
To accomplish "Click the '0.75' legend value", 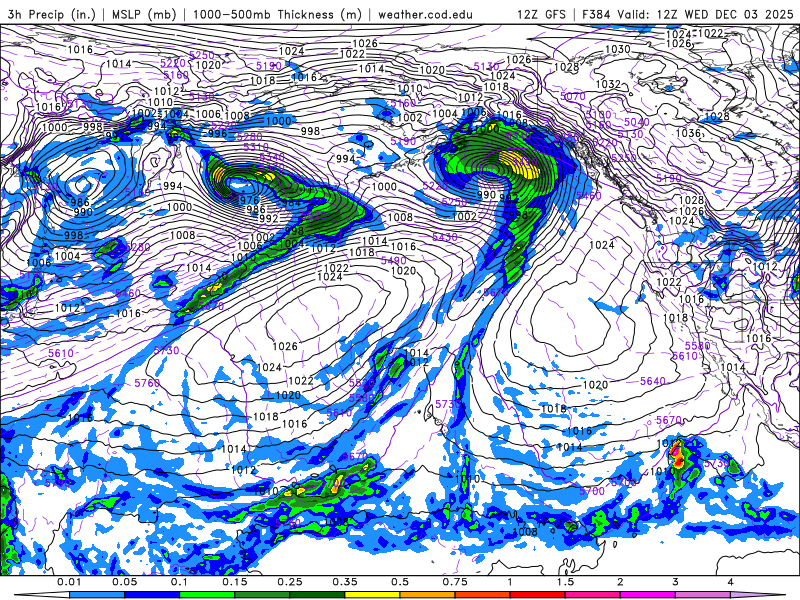I will tap(455, 582).
